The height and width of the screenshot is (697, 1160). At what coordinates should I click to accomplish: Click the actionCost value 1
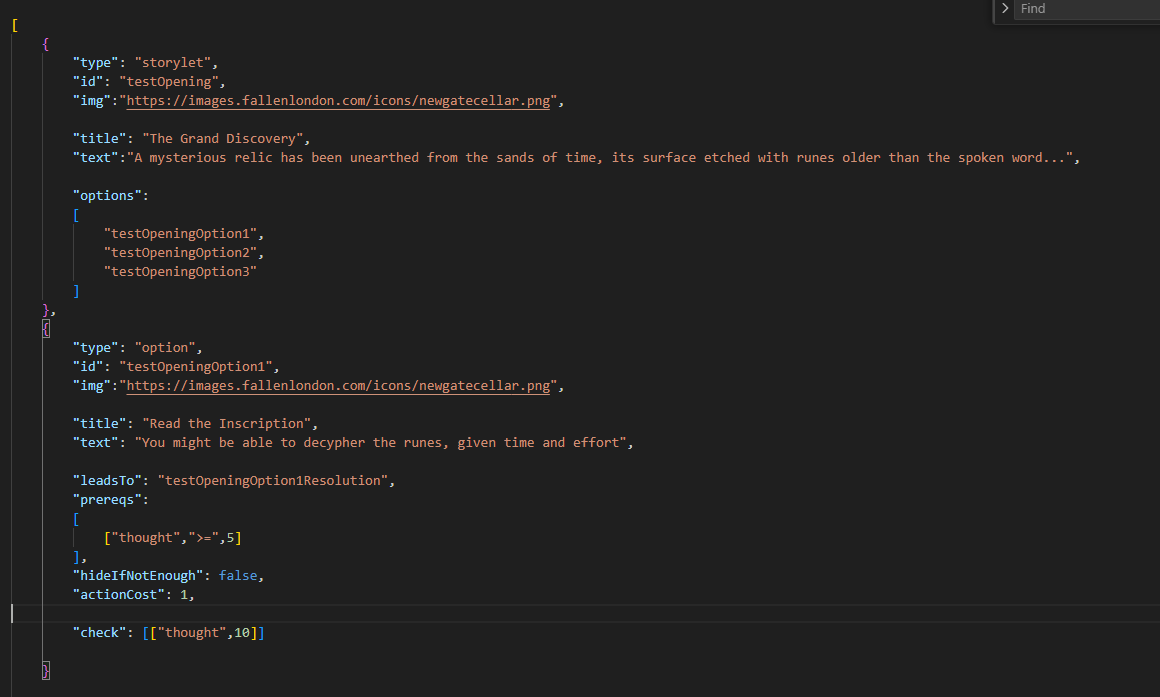(184, 595)
